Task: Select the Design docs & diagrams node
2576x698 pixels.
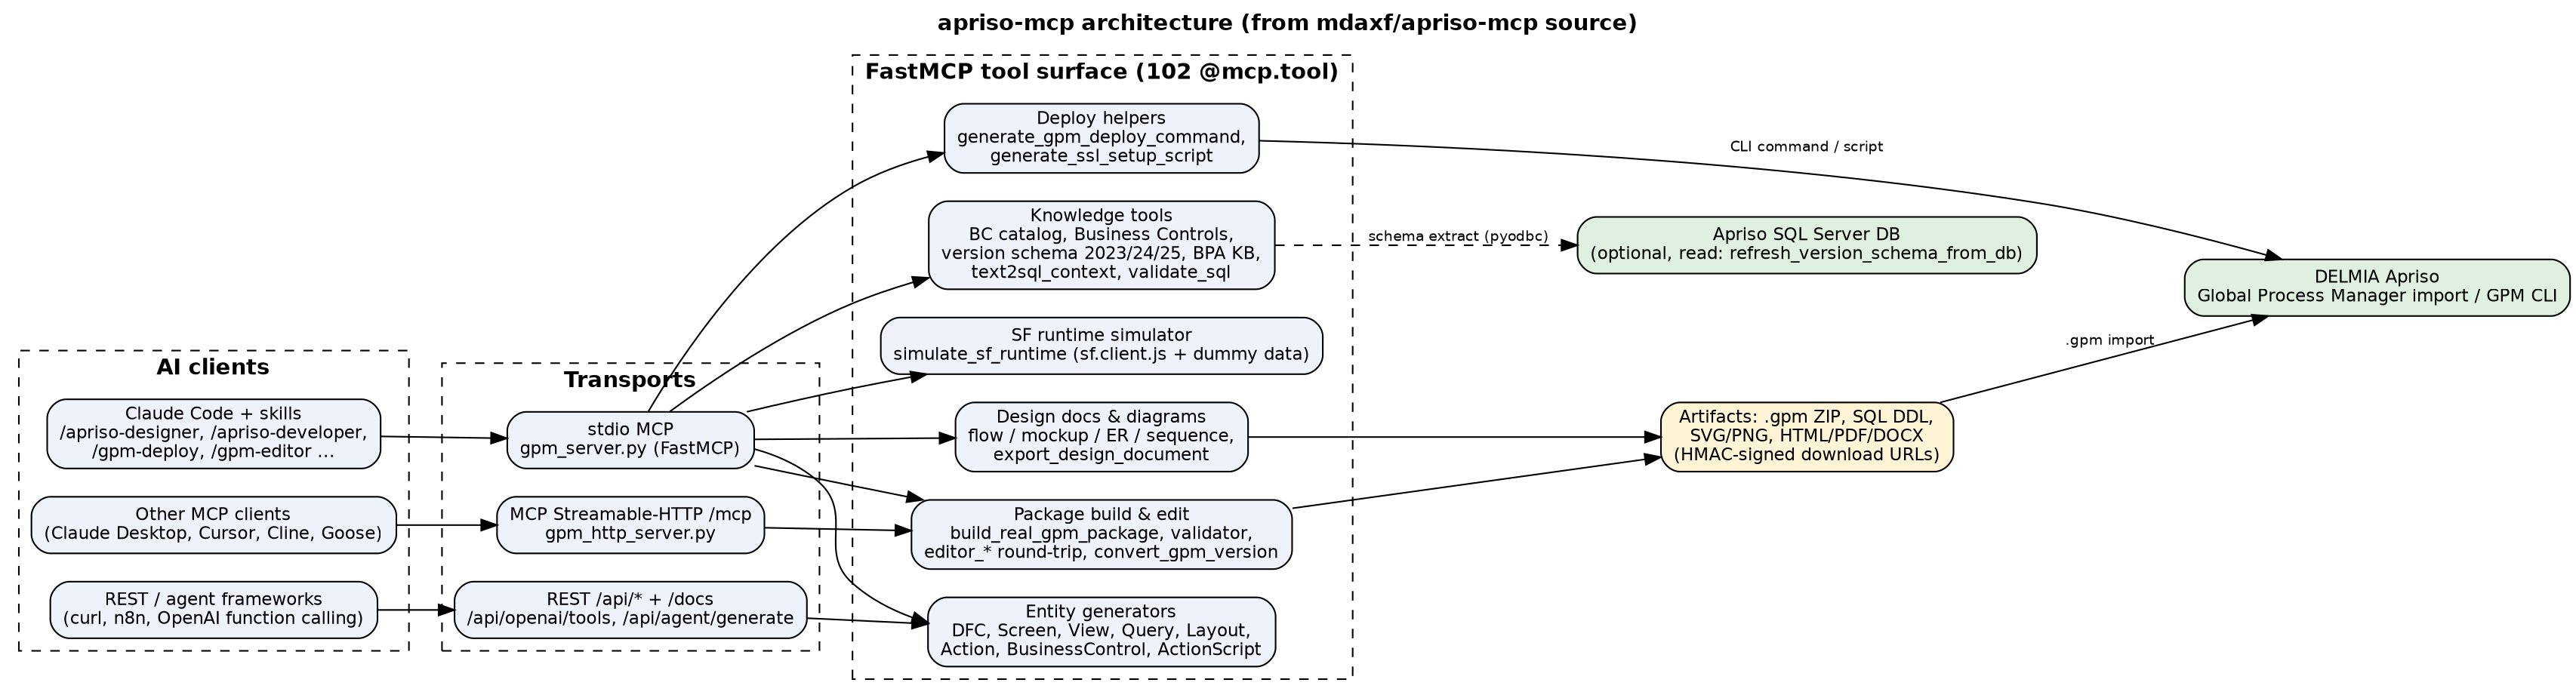Action: coord(1101,437)
